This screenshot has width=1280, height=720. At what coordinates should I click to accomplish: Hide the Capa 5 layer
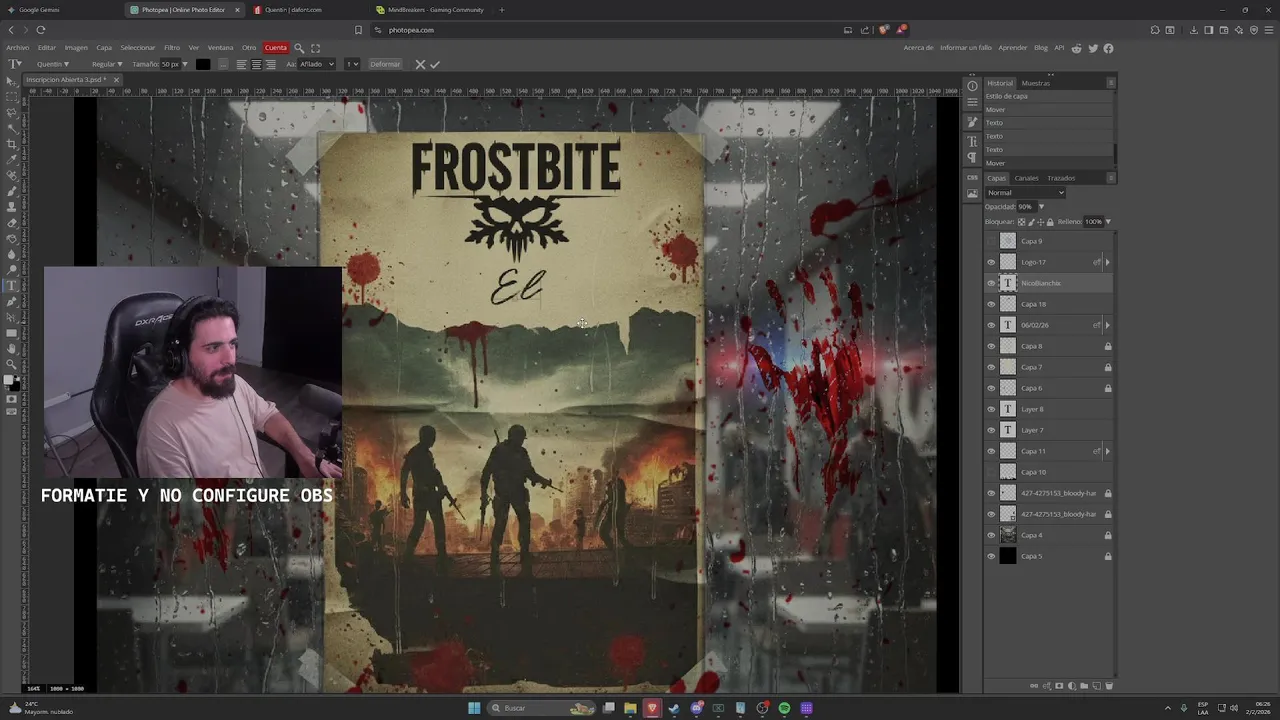coord(991,556)
